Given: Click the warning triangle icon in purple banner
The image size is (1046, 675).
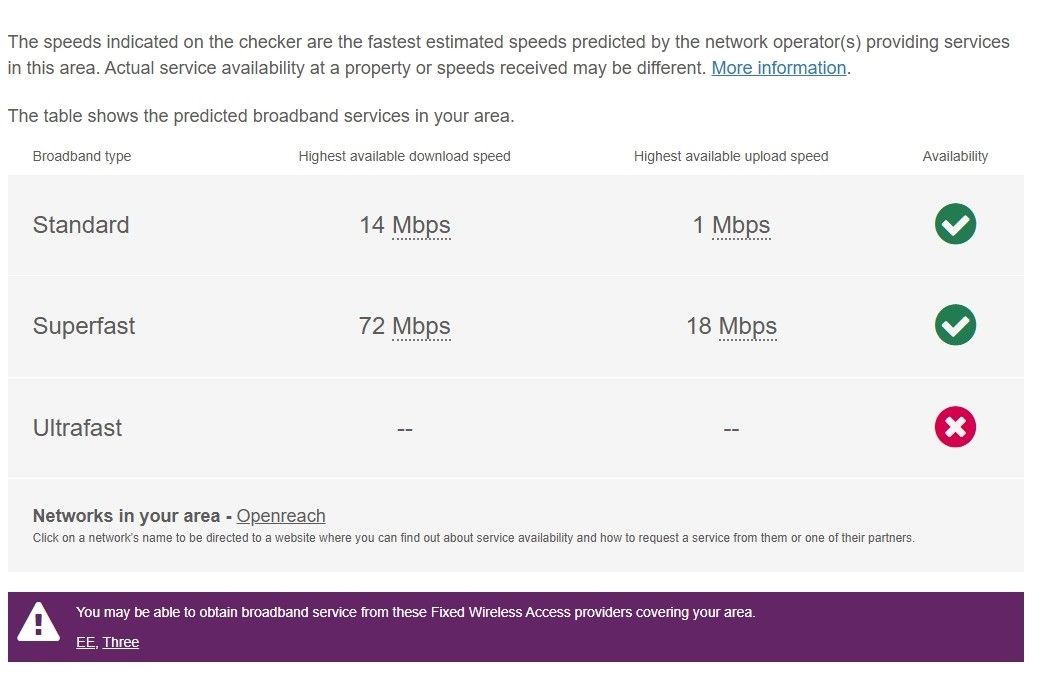Looking at the screenshot, I should point(39,622).
